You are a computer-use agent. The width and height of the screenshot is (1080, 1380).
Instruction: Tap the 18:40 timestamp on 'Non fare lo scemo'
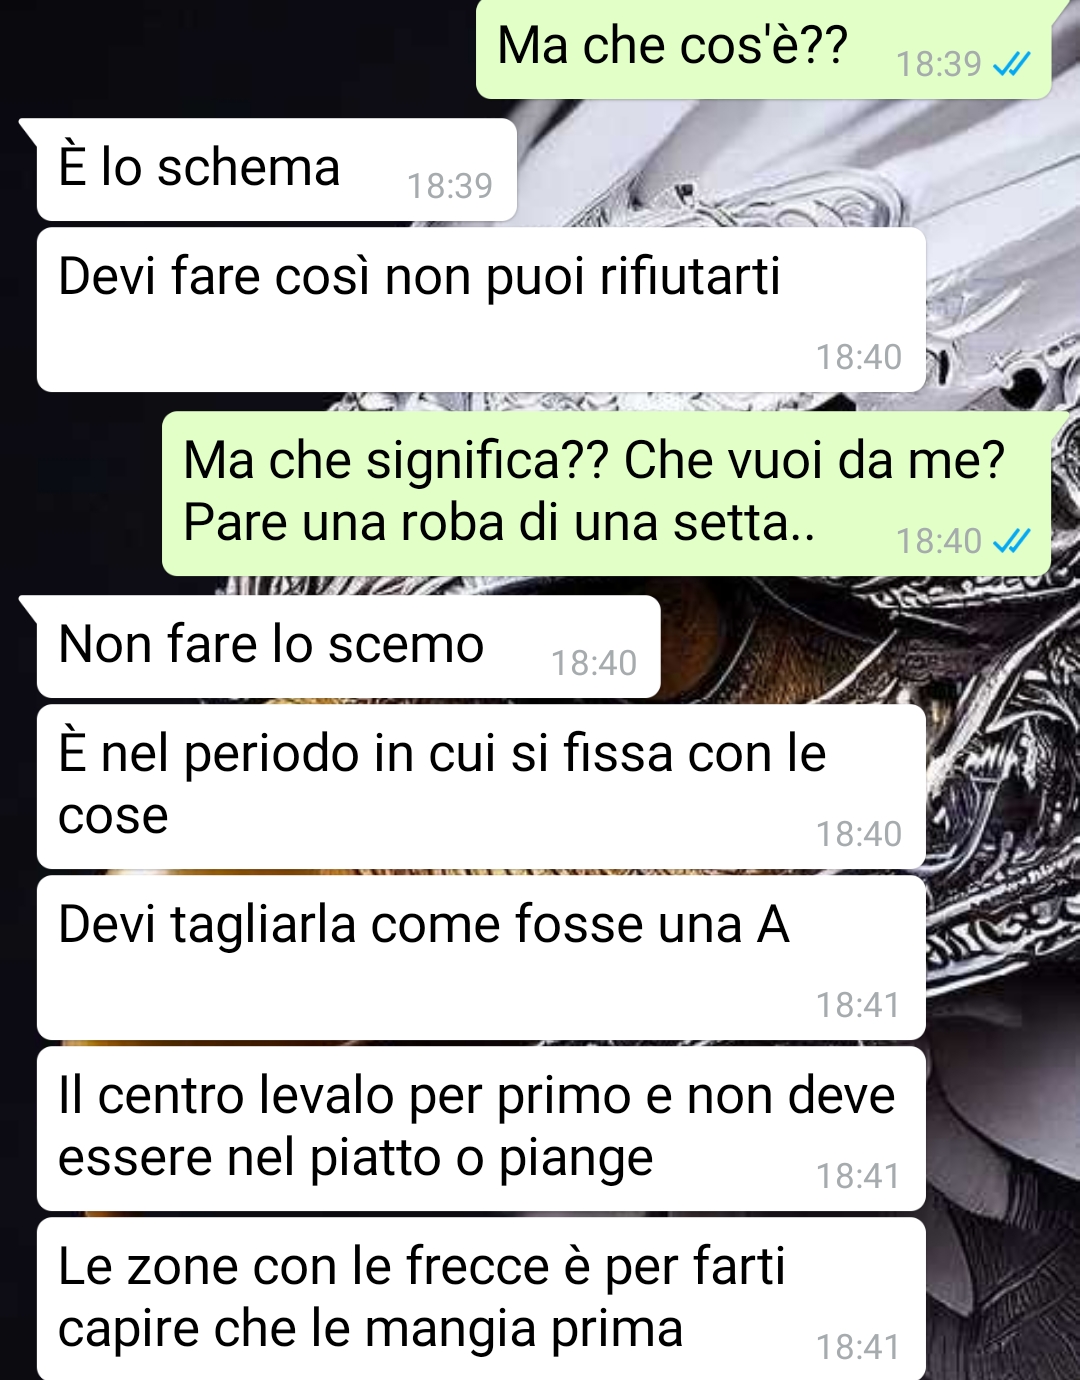click(x=594, y=663)
